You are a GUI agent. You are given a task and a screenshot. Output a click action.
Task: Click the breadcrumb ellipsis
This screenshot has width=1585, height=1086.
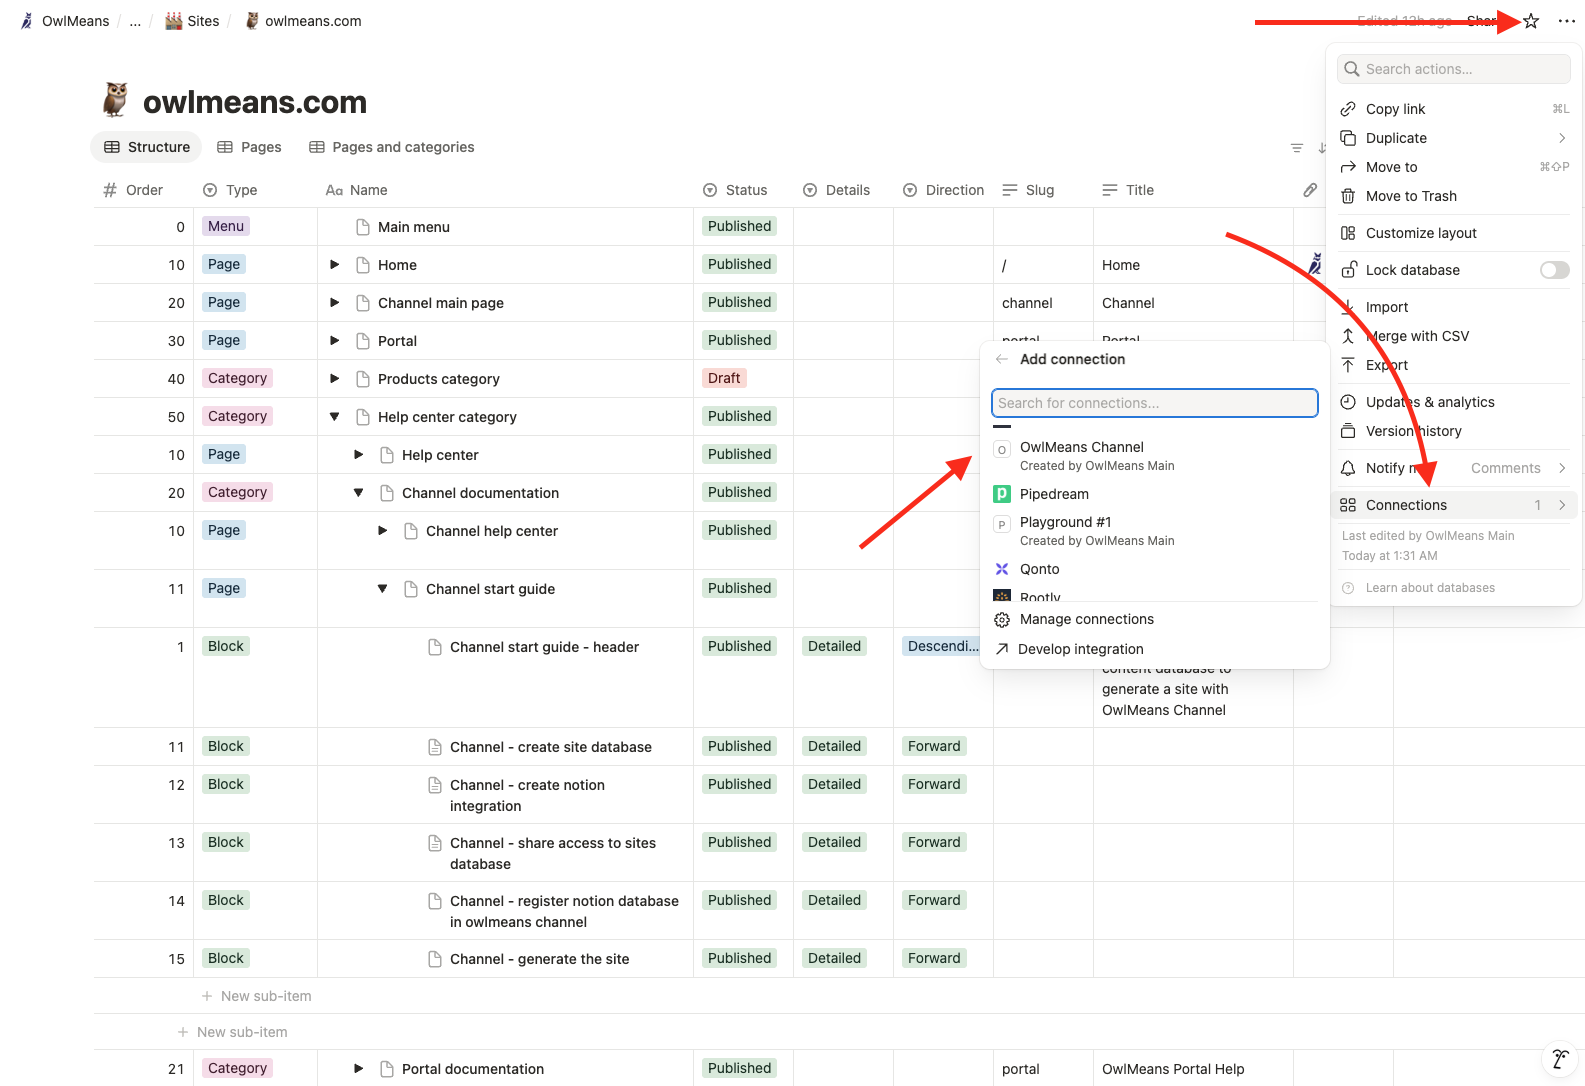pos(135,21)
